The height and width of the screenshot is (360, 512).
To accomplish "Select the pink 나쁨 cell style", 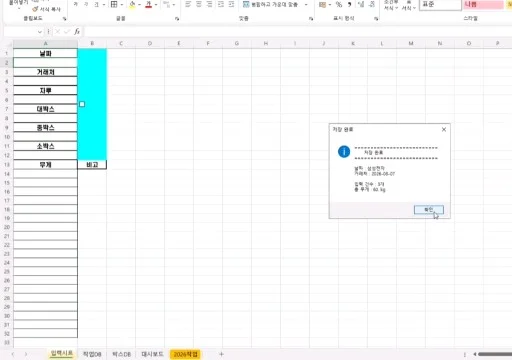I will click(x=483, y=5).
